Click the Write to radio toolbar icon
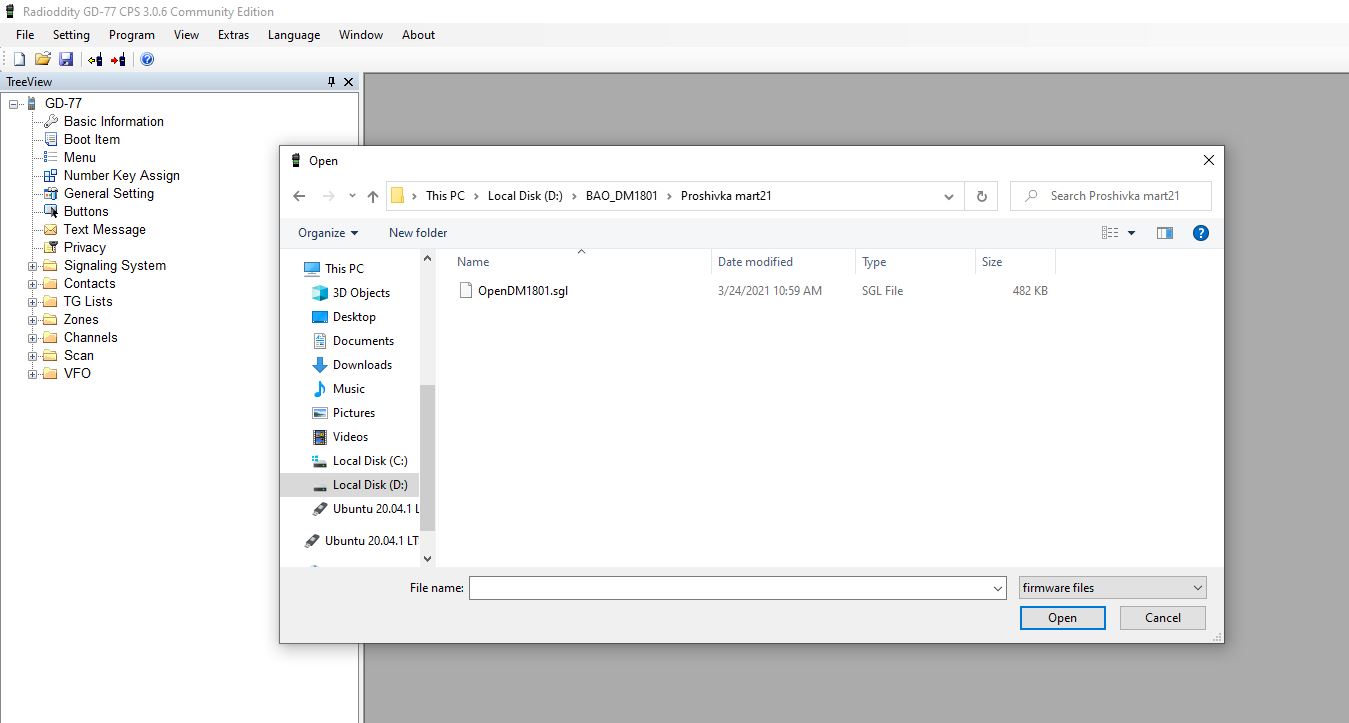Viewport: 1349px width, 723px height. [x=118, y=60]
